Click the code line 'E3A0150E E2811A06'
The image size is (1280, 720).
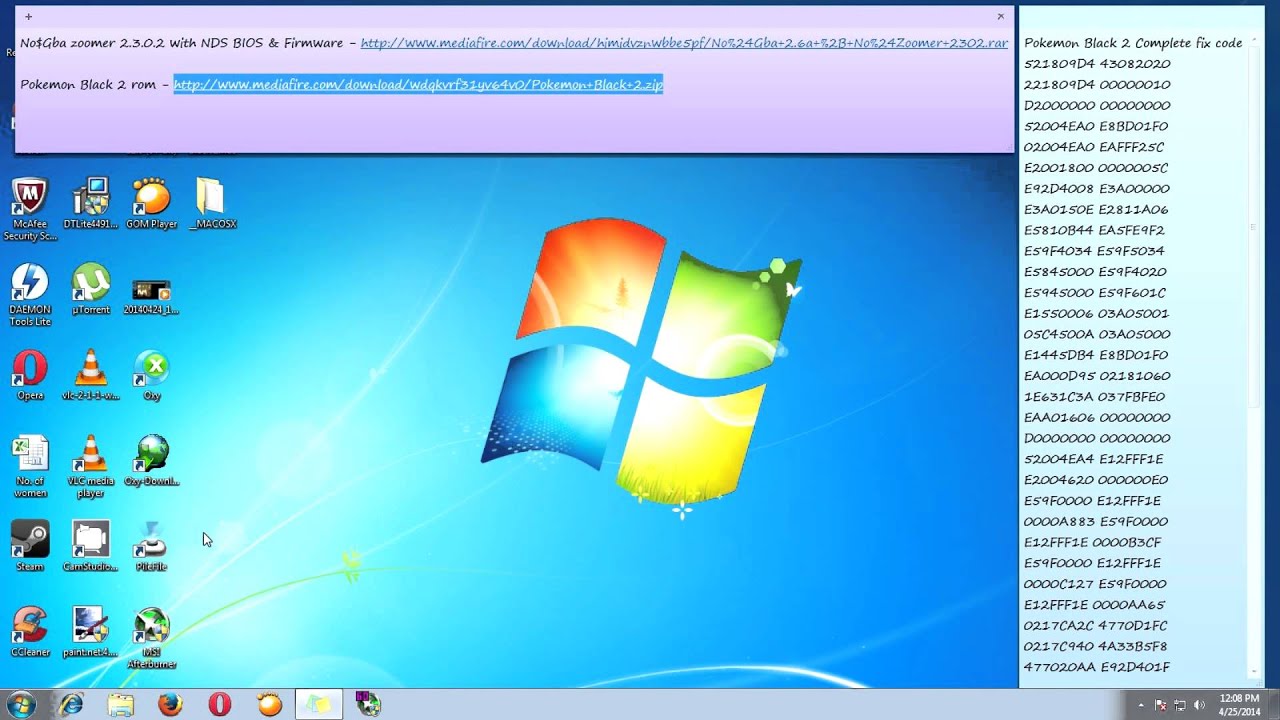click(x=1096, y=210)
